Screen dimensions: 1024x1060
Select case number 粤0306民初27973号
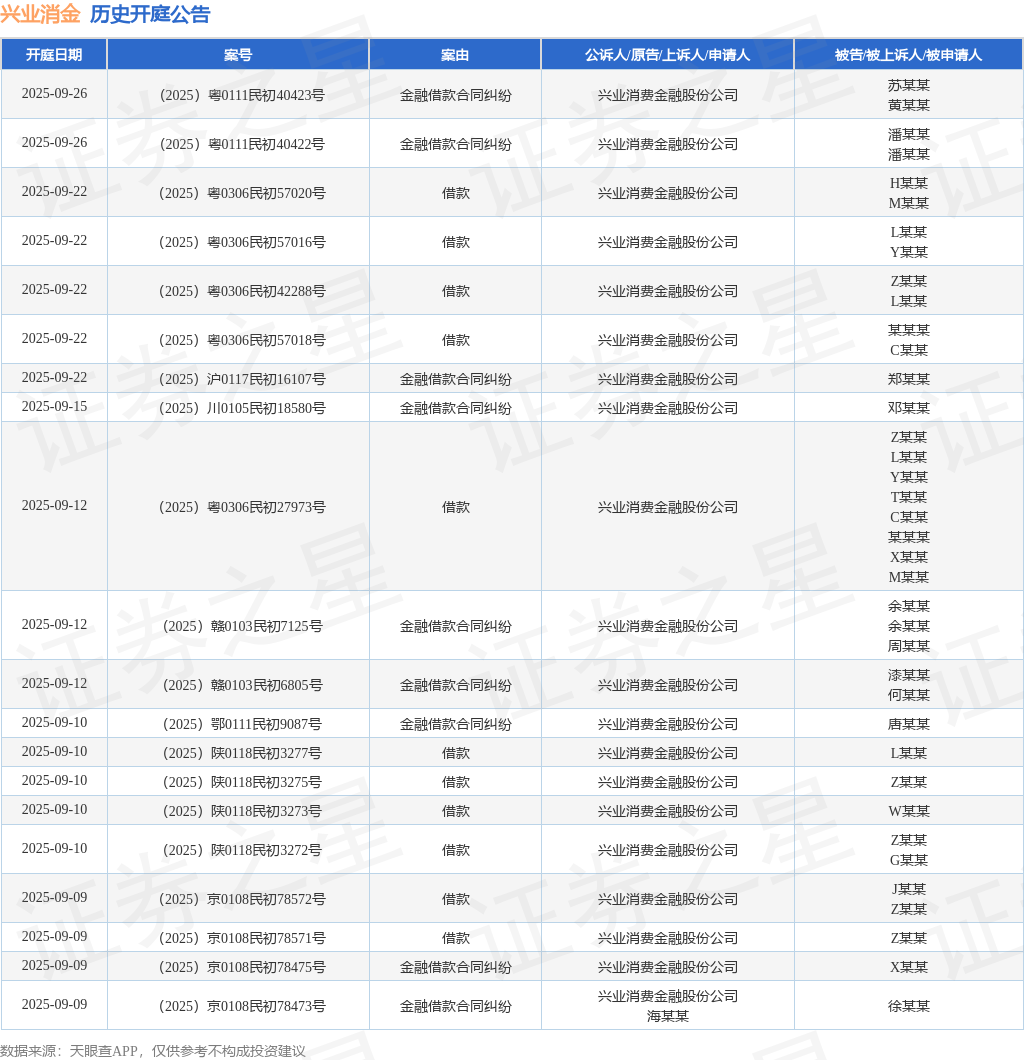(242, 507)
